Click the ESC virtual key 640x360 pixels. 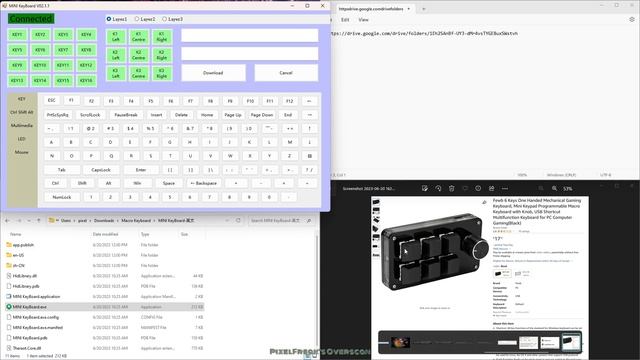click(51, 100)
